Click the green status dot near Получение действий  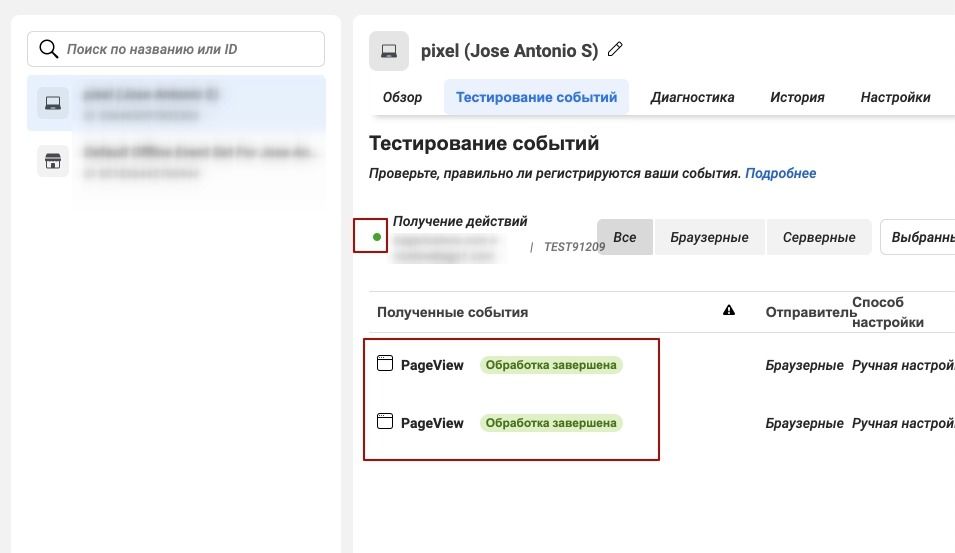[x=377, y=237]
